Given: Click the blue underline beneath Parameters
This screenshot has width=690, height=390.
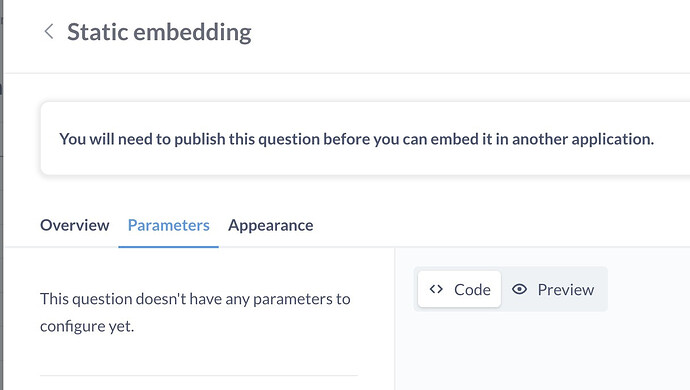Looking at the screenshot, I should pyautogui.click(x=169, y=247).
